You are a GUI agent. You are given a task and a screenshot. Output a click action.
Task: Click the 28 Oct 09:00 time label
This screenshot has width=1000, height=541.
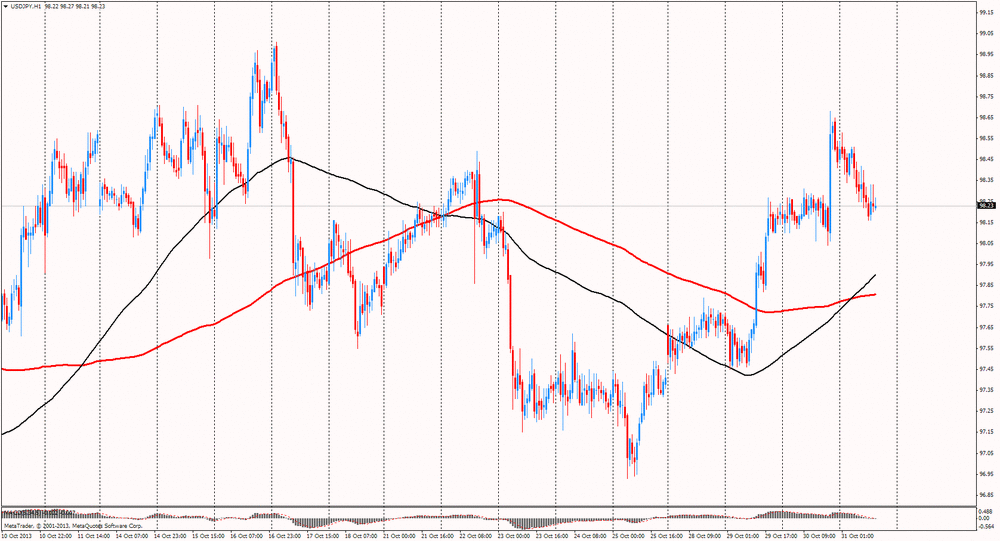coord(703,537)
